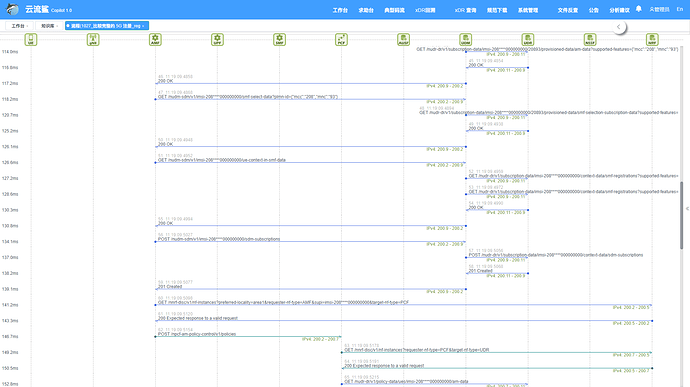The image size is (690, 387).
Task: Open the notifications bell
Action: point(639,9)
